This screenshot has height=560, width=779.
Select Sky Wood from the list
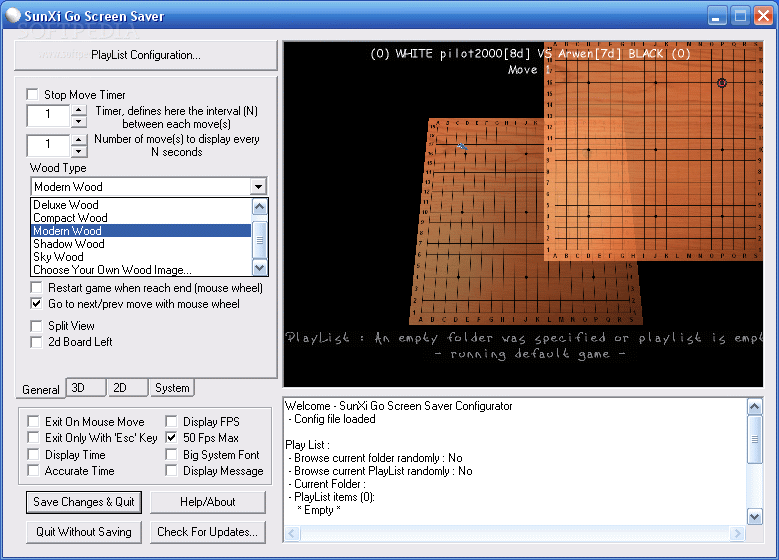[x=141, y=256]
